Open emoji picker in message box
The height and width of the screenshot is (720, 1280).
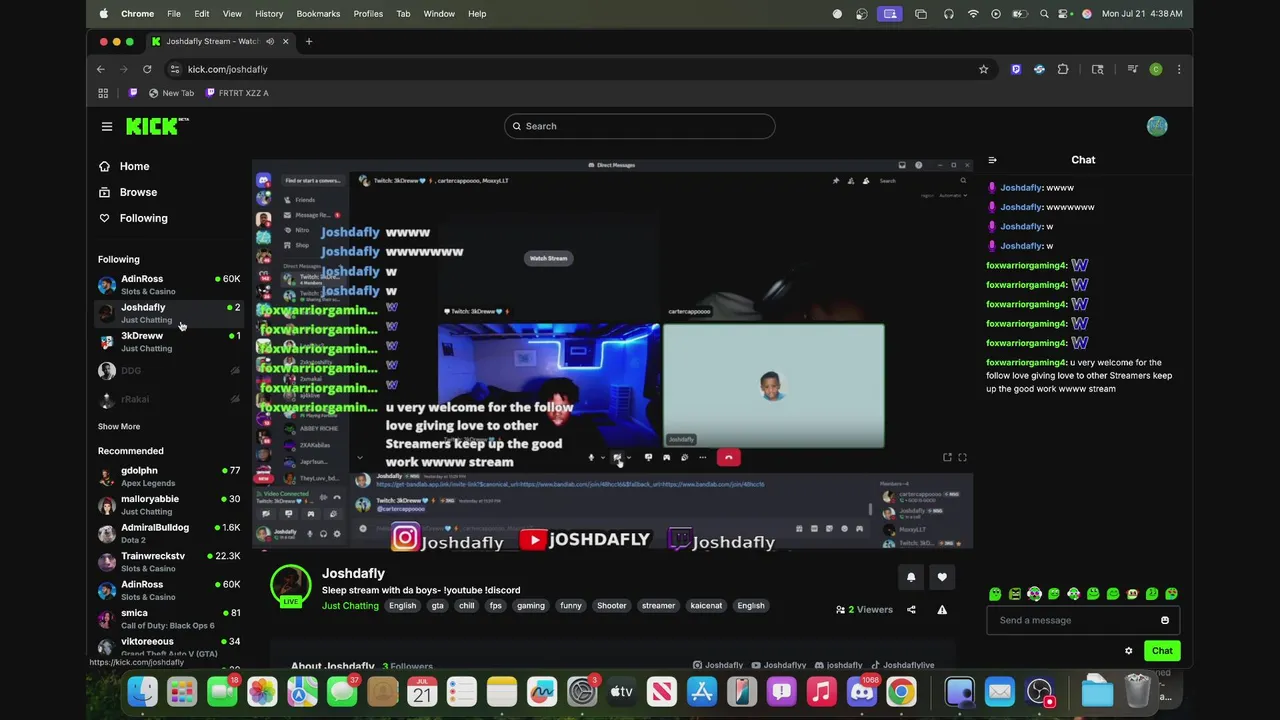point(1165,620)
